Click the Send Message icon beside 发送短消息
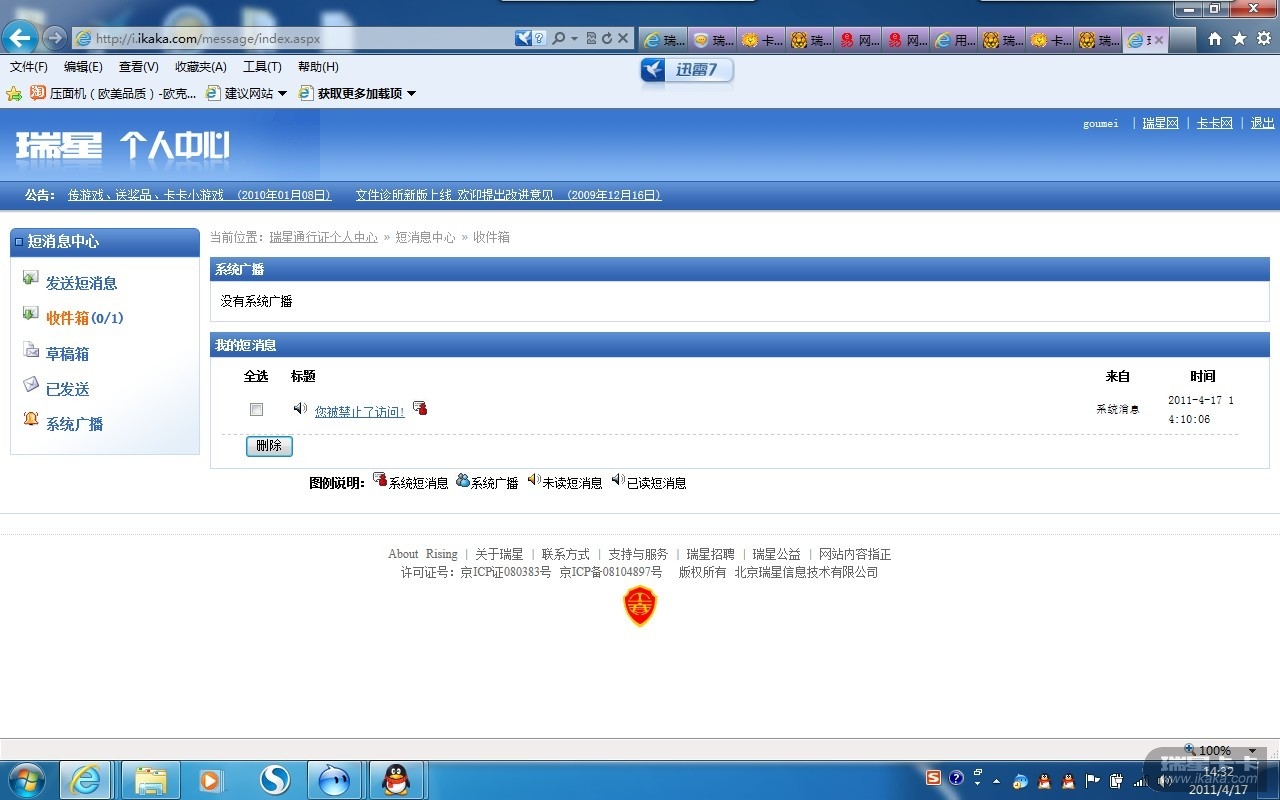 (31, 278)
